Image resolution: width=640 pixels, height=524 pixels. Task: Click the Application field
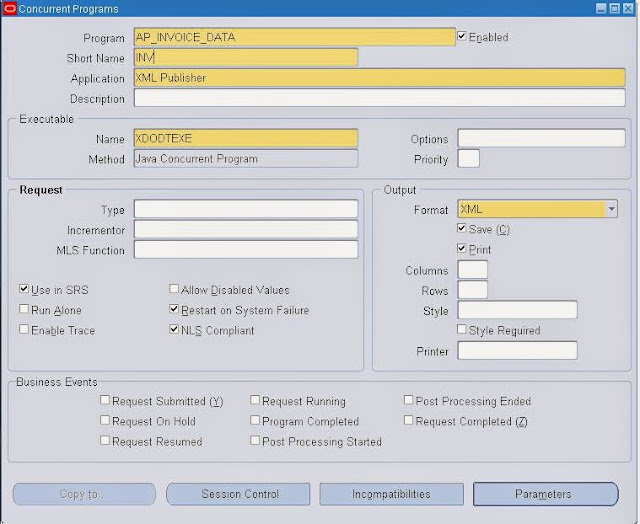(380, 78)
